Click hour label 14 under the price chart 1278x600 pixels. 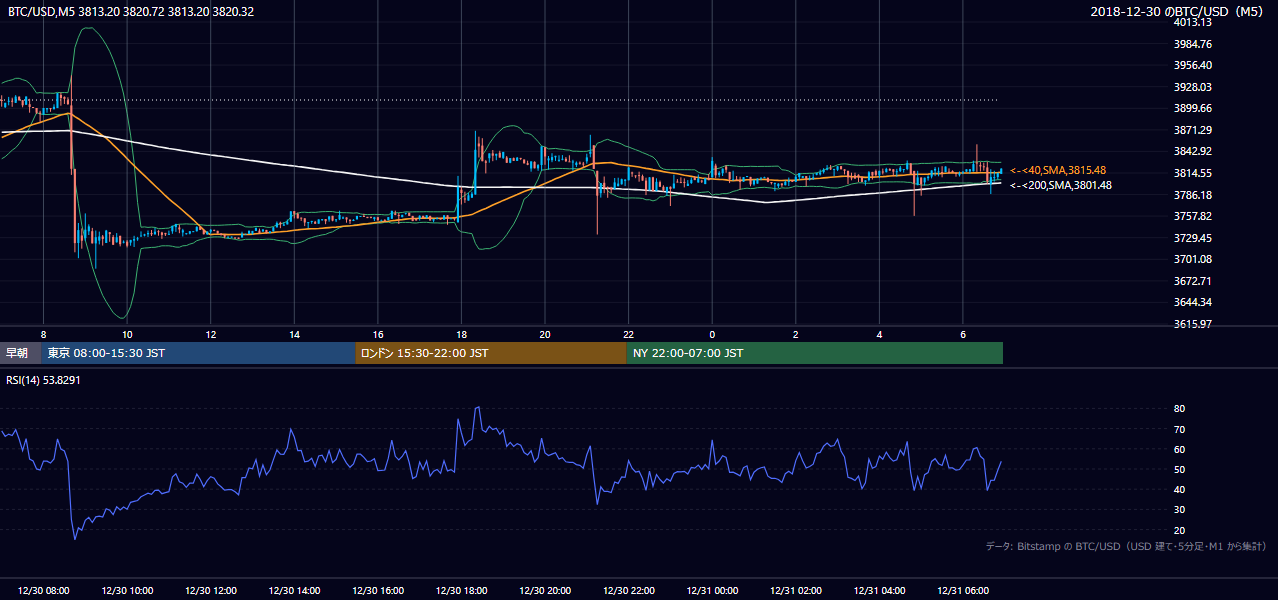[294, 334]
